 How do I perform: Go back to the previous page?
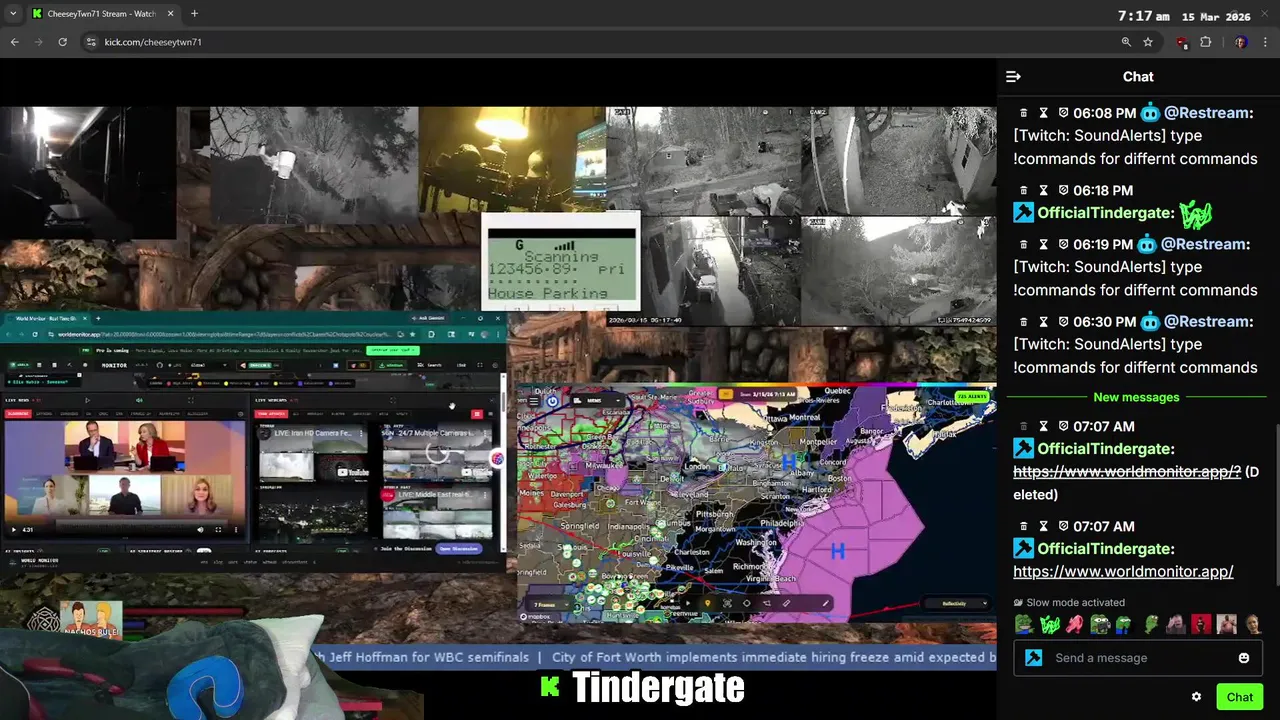pos(14,42)
